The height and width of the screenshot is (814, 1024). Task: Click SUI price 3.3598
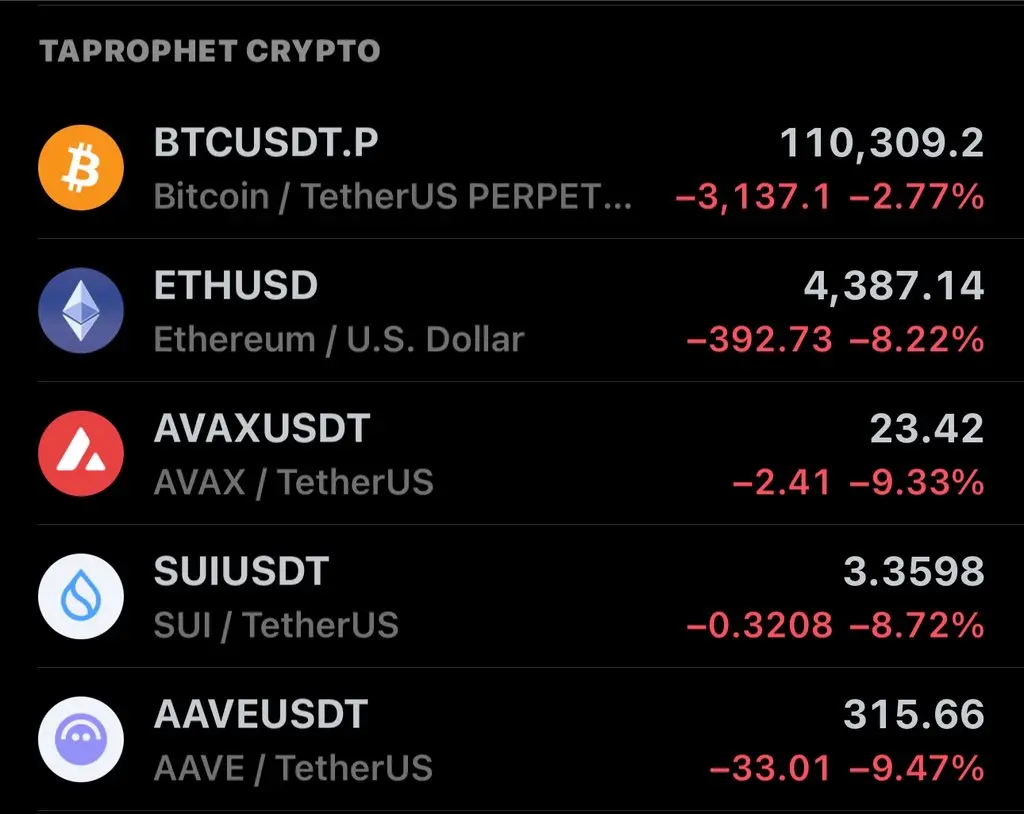(914, 572)
